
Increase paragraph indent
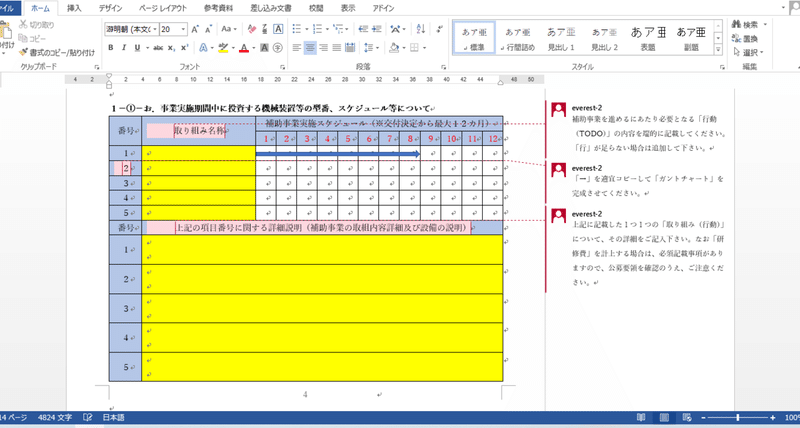[377, 29]
